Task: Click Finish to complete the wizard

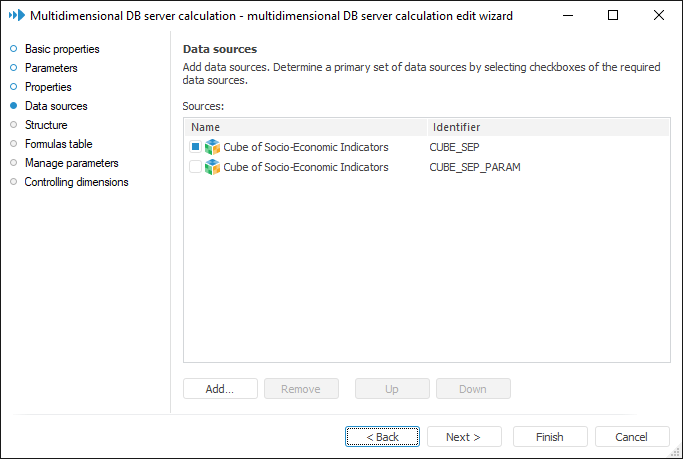Action: coord(550,437)
